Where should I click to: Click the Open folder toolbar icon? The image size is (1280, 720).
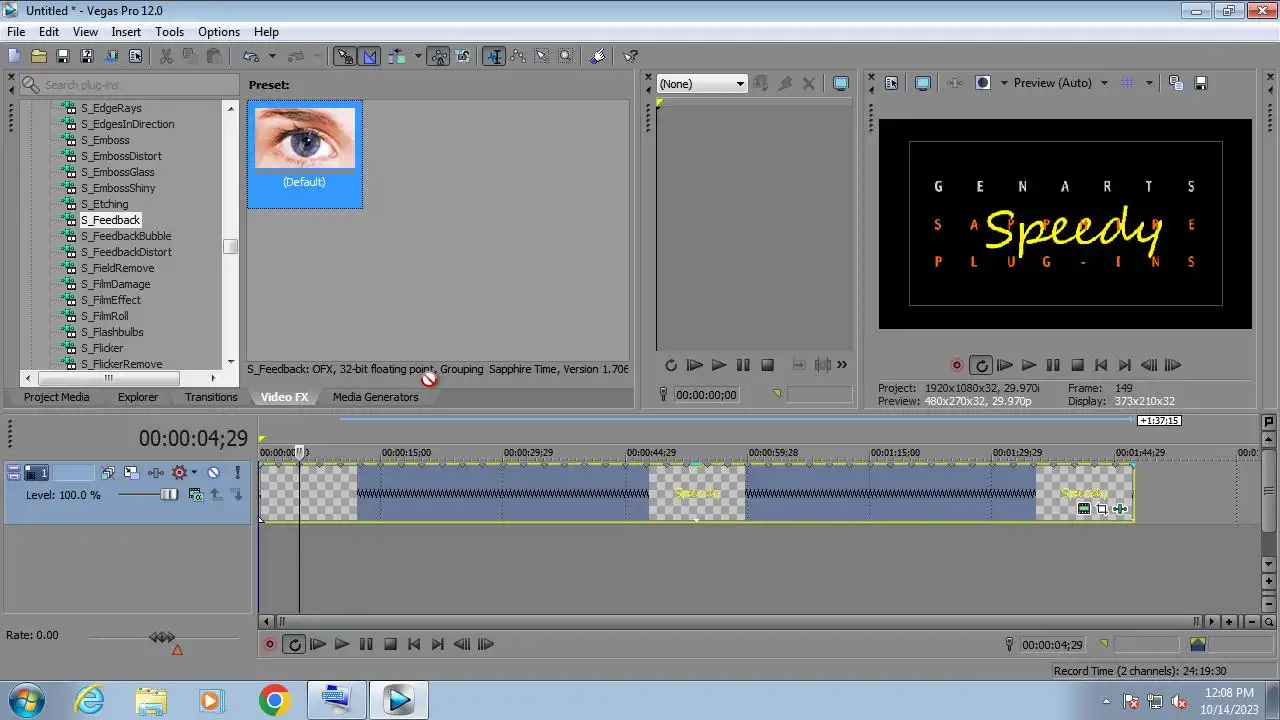(x=38, y=57)
